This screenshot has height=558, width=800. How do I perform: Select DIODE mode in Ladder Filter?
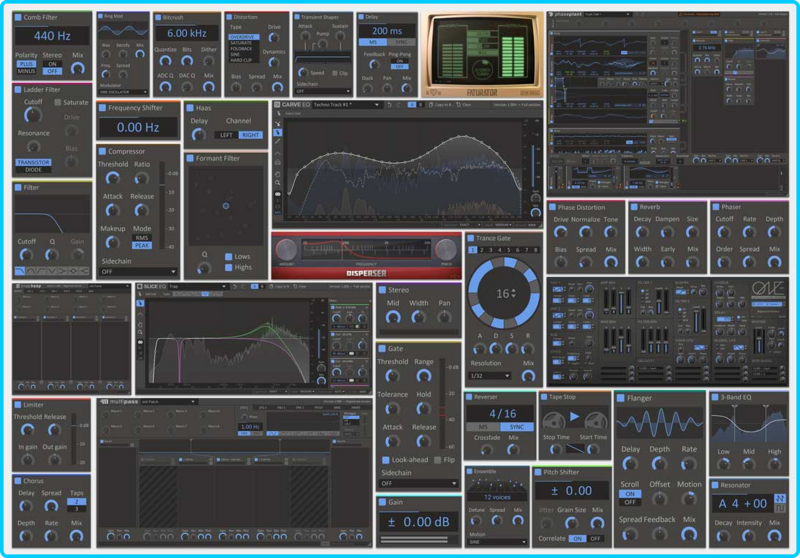[33, 170]
